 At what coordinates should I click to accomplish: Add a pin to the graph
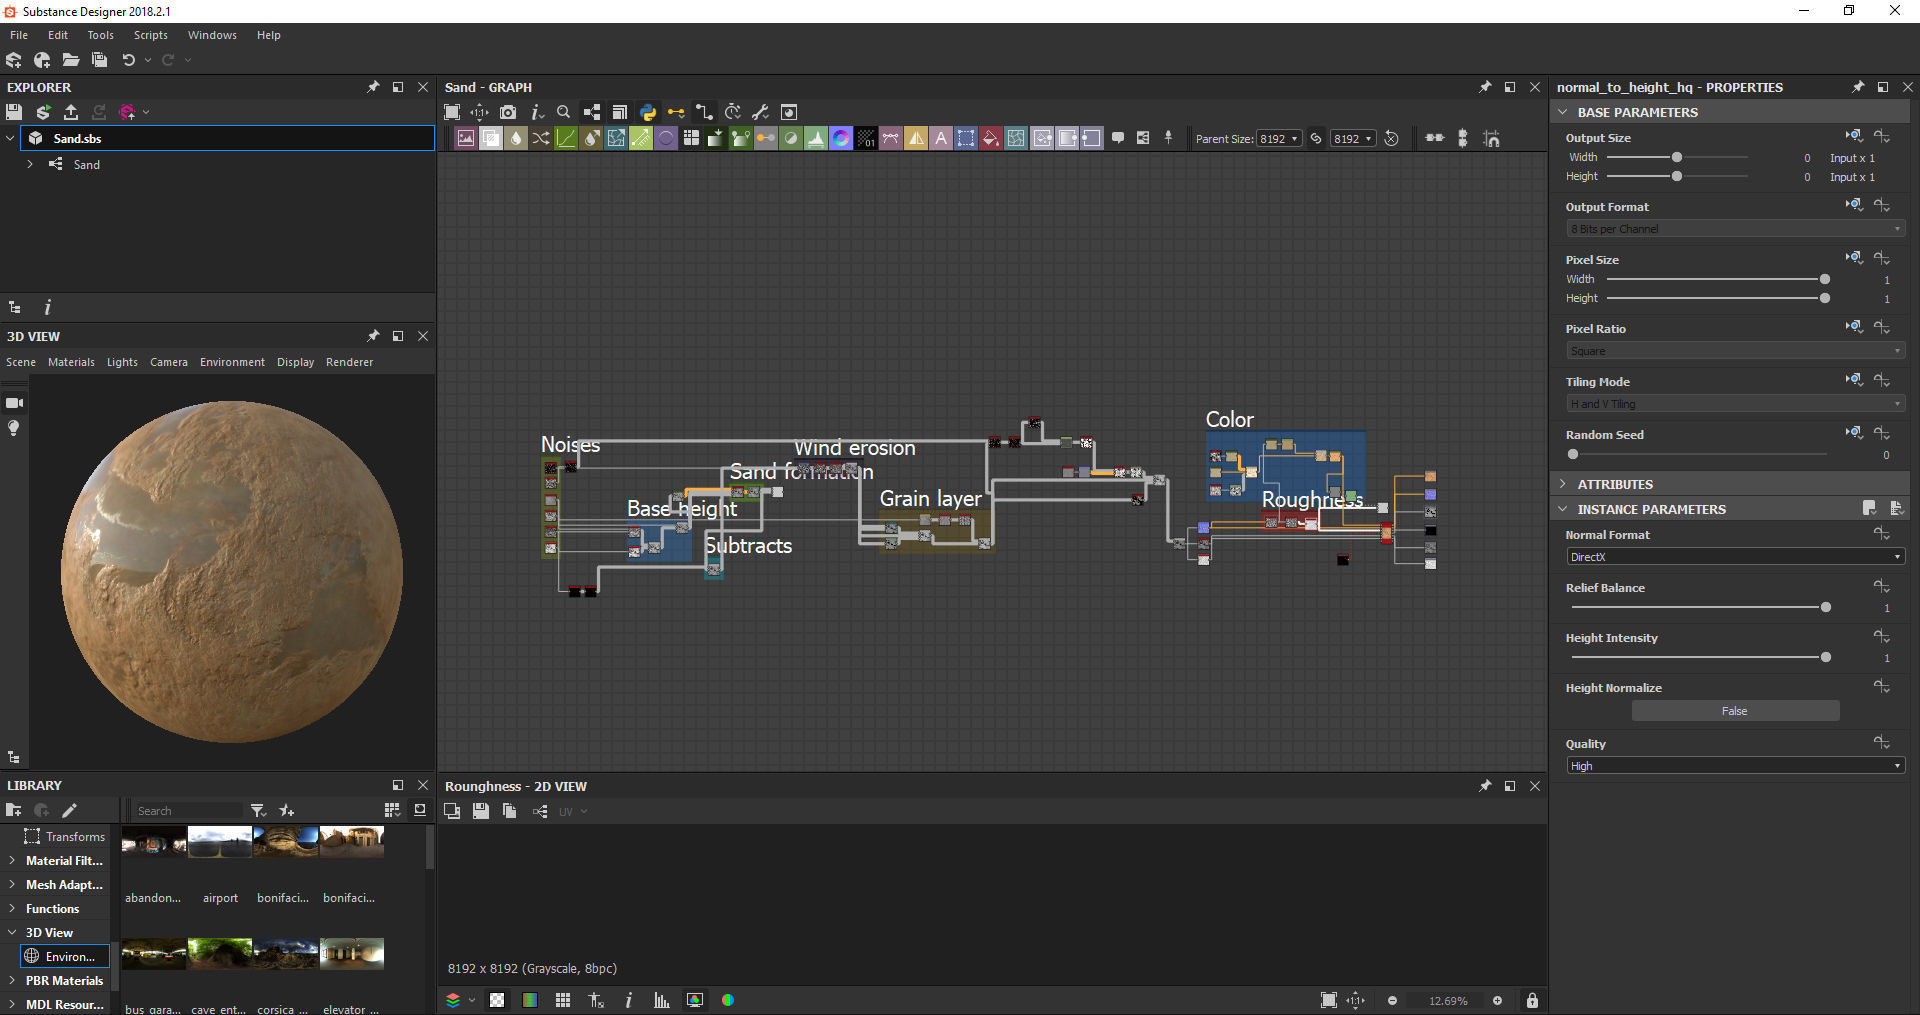(x=1168, y=138)
